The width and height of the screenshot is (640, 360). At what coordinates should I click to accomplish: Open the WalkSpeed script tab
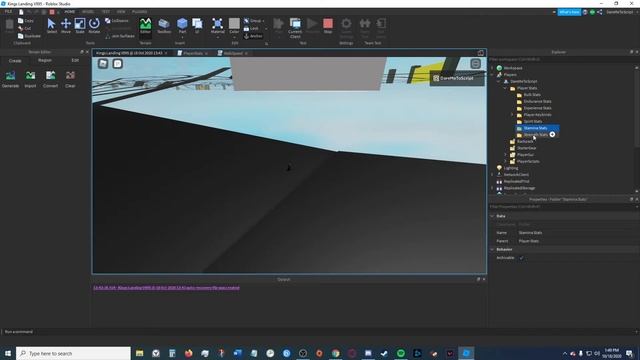point(233,53)
